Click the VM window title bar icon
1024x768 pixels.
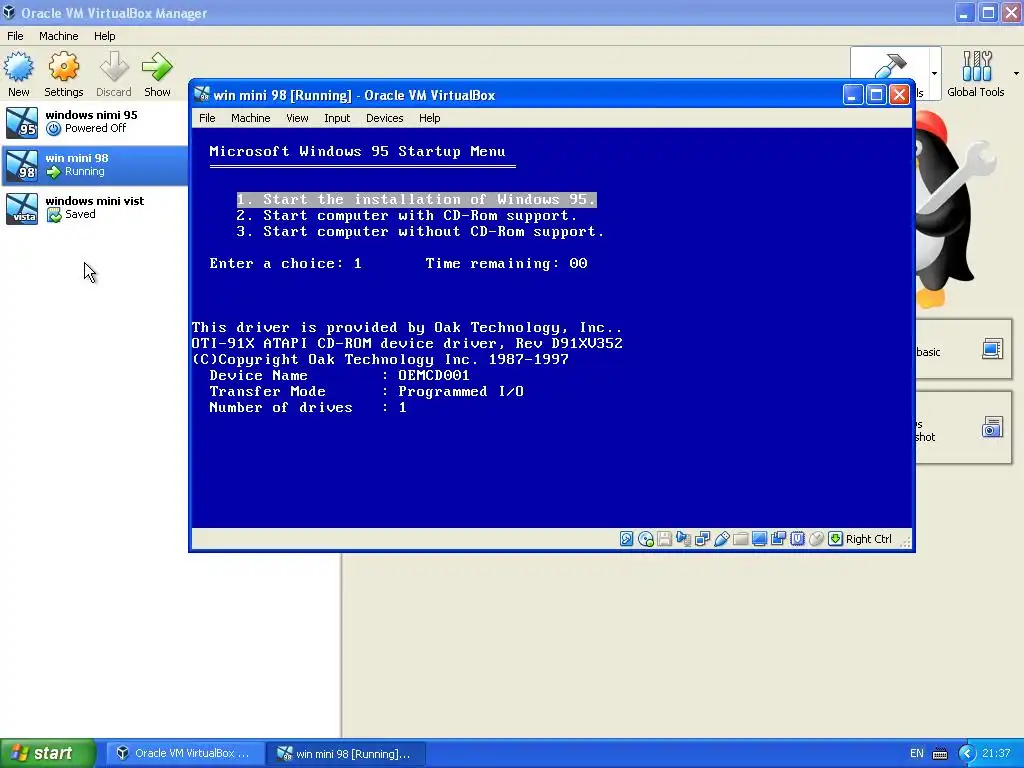coord(202,95)
